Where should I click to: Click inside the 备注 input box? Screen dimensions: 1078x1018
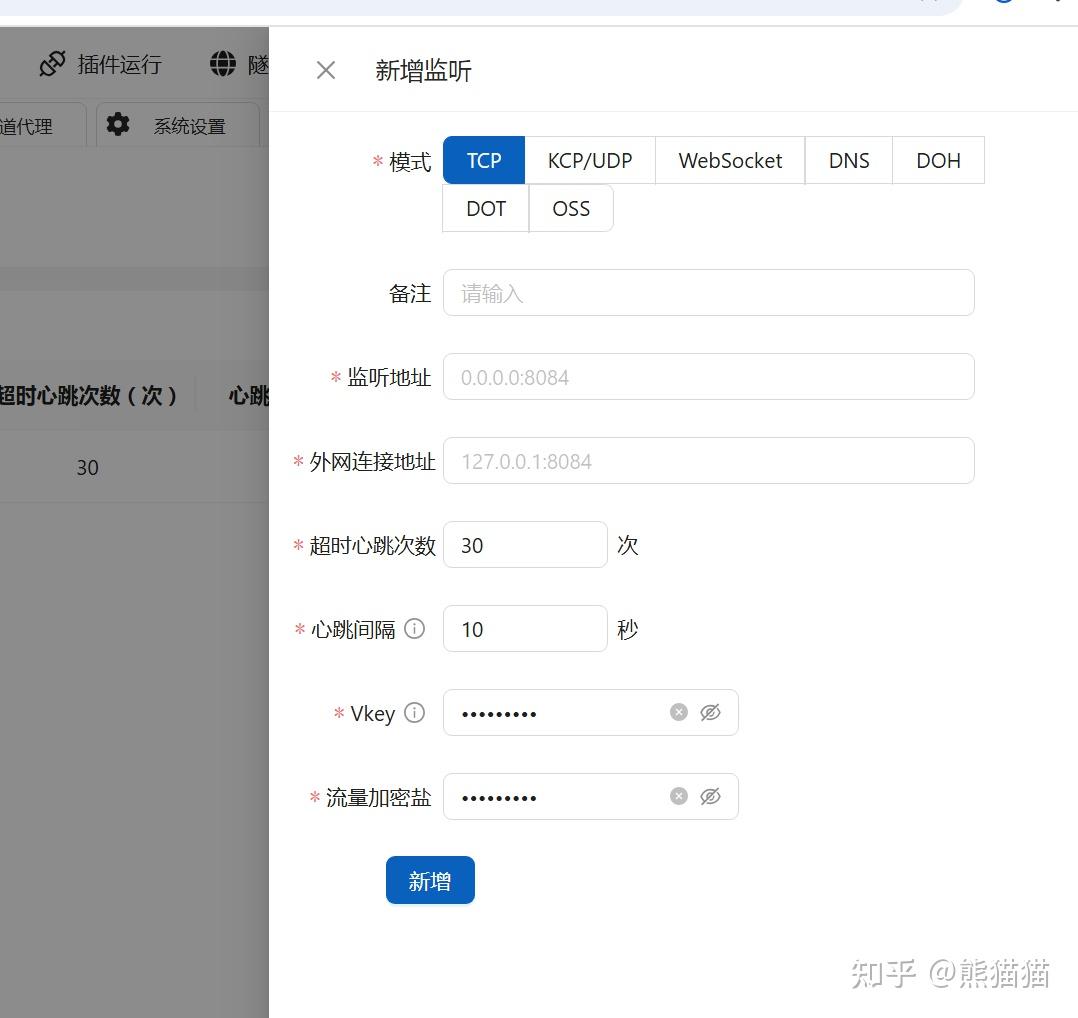708,292
